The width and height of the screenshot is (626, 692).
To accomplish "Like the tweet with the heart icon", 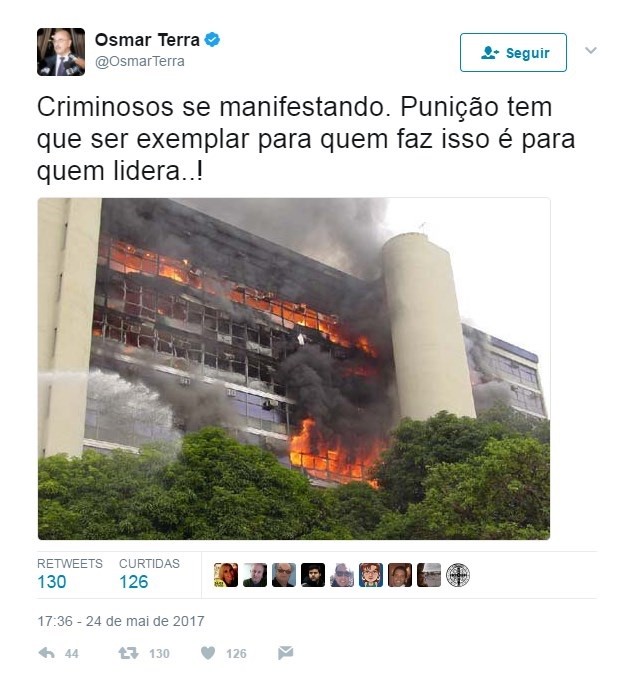I will (208, 653).
